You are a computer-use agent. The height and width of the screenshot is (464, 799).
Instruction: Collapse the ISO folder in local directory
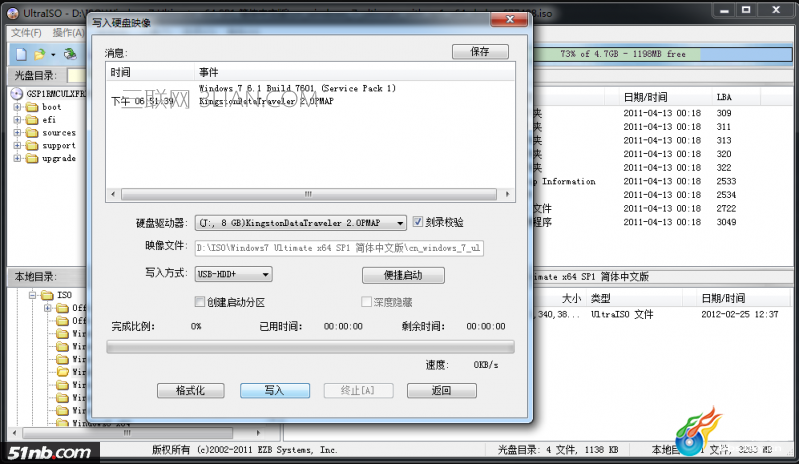pyautogui.click(x=33, y=295)
